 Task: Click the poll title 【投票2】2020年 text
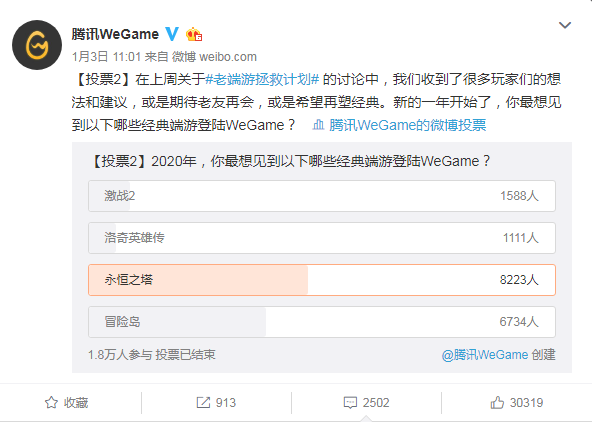[143, 161]
